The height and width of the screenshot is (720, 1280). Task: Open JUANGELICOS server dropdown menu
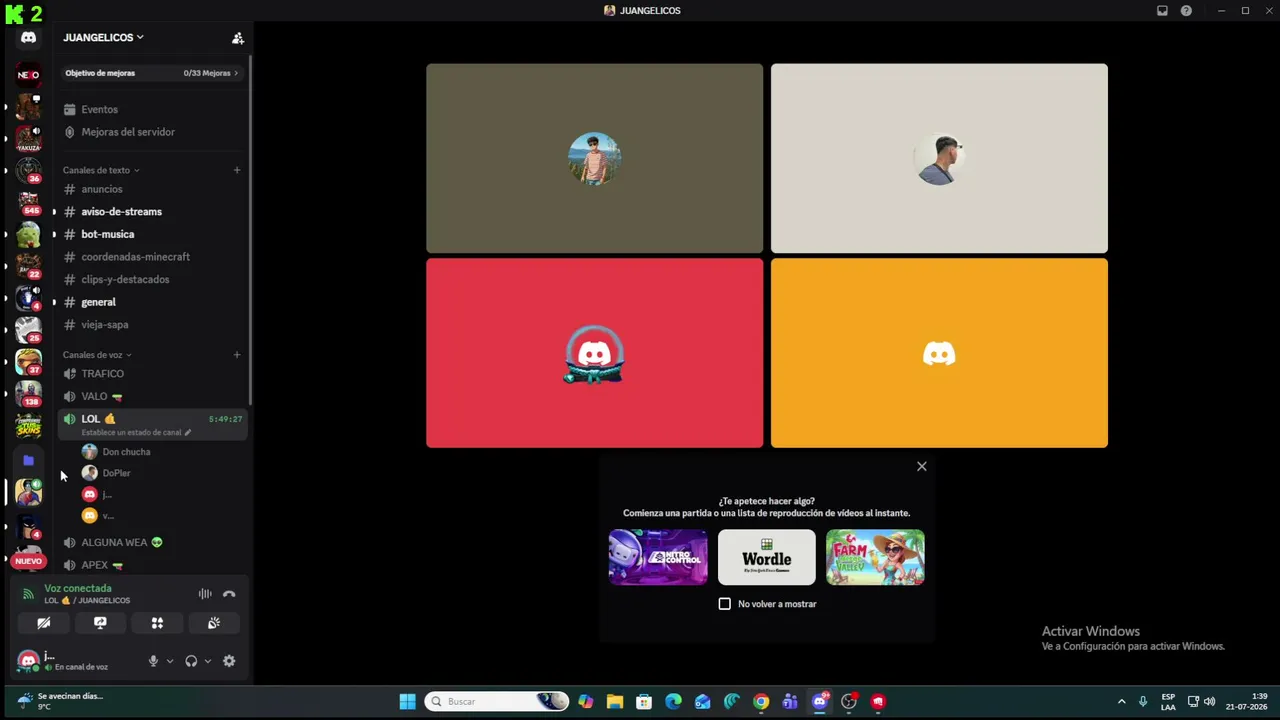tap(104, 38)
